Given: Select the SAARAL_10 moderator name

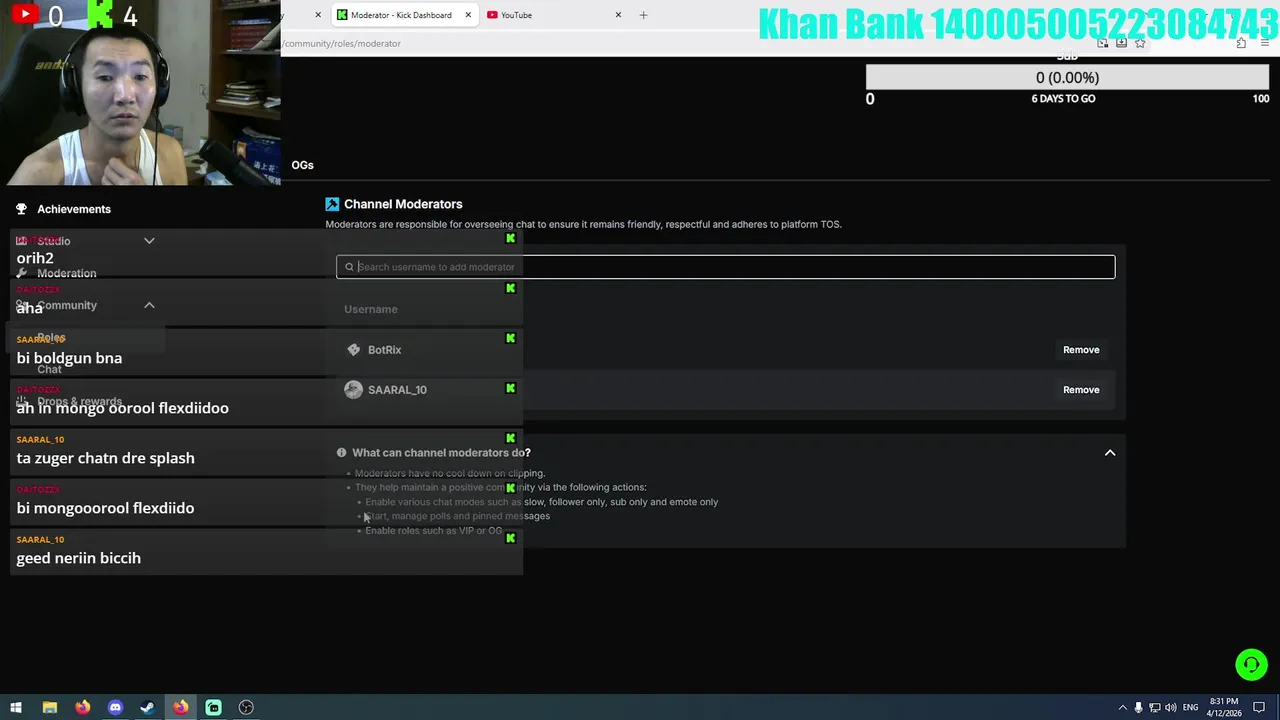Looking at the screenshot, I should click(x=397, y=390).
